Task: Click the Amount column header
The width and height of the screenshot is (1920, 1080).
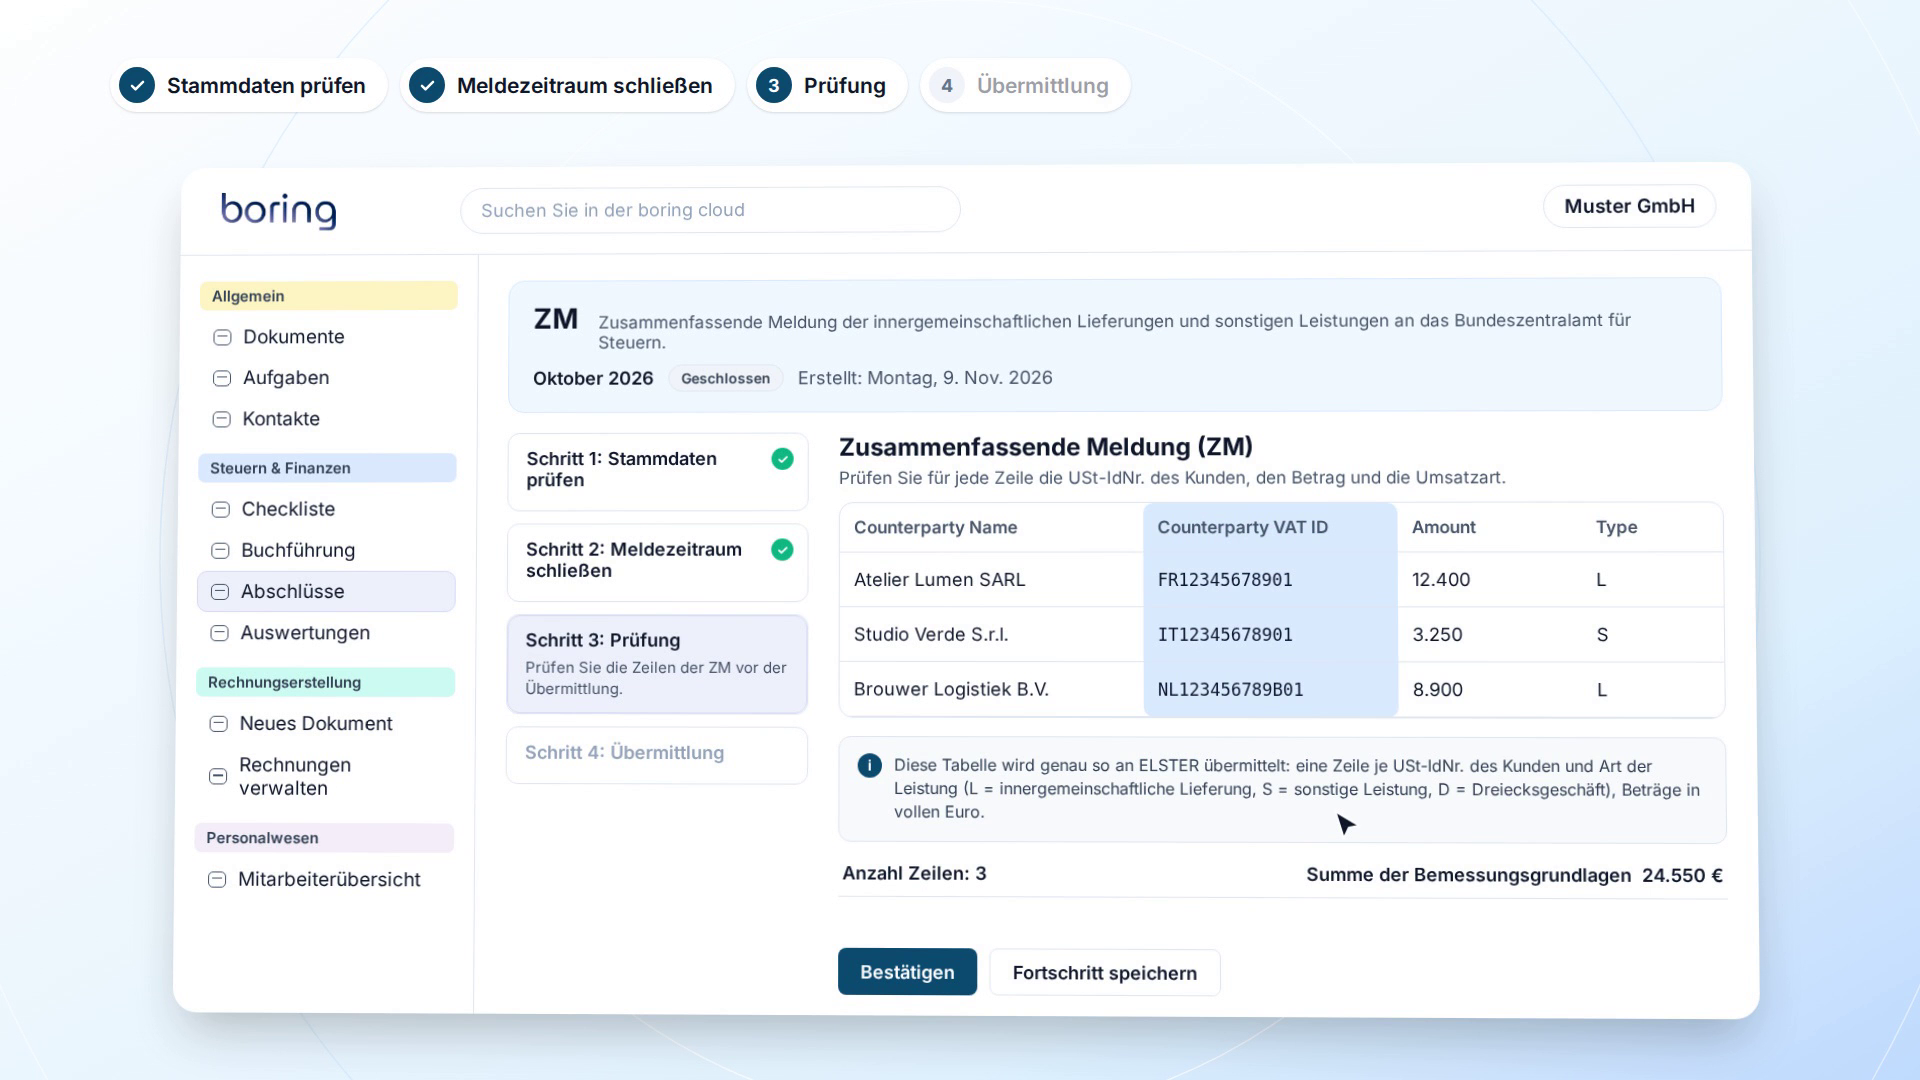Action: pos(1443,527)
